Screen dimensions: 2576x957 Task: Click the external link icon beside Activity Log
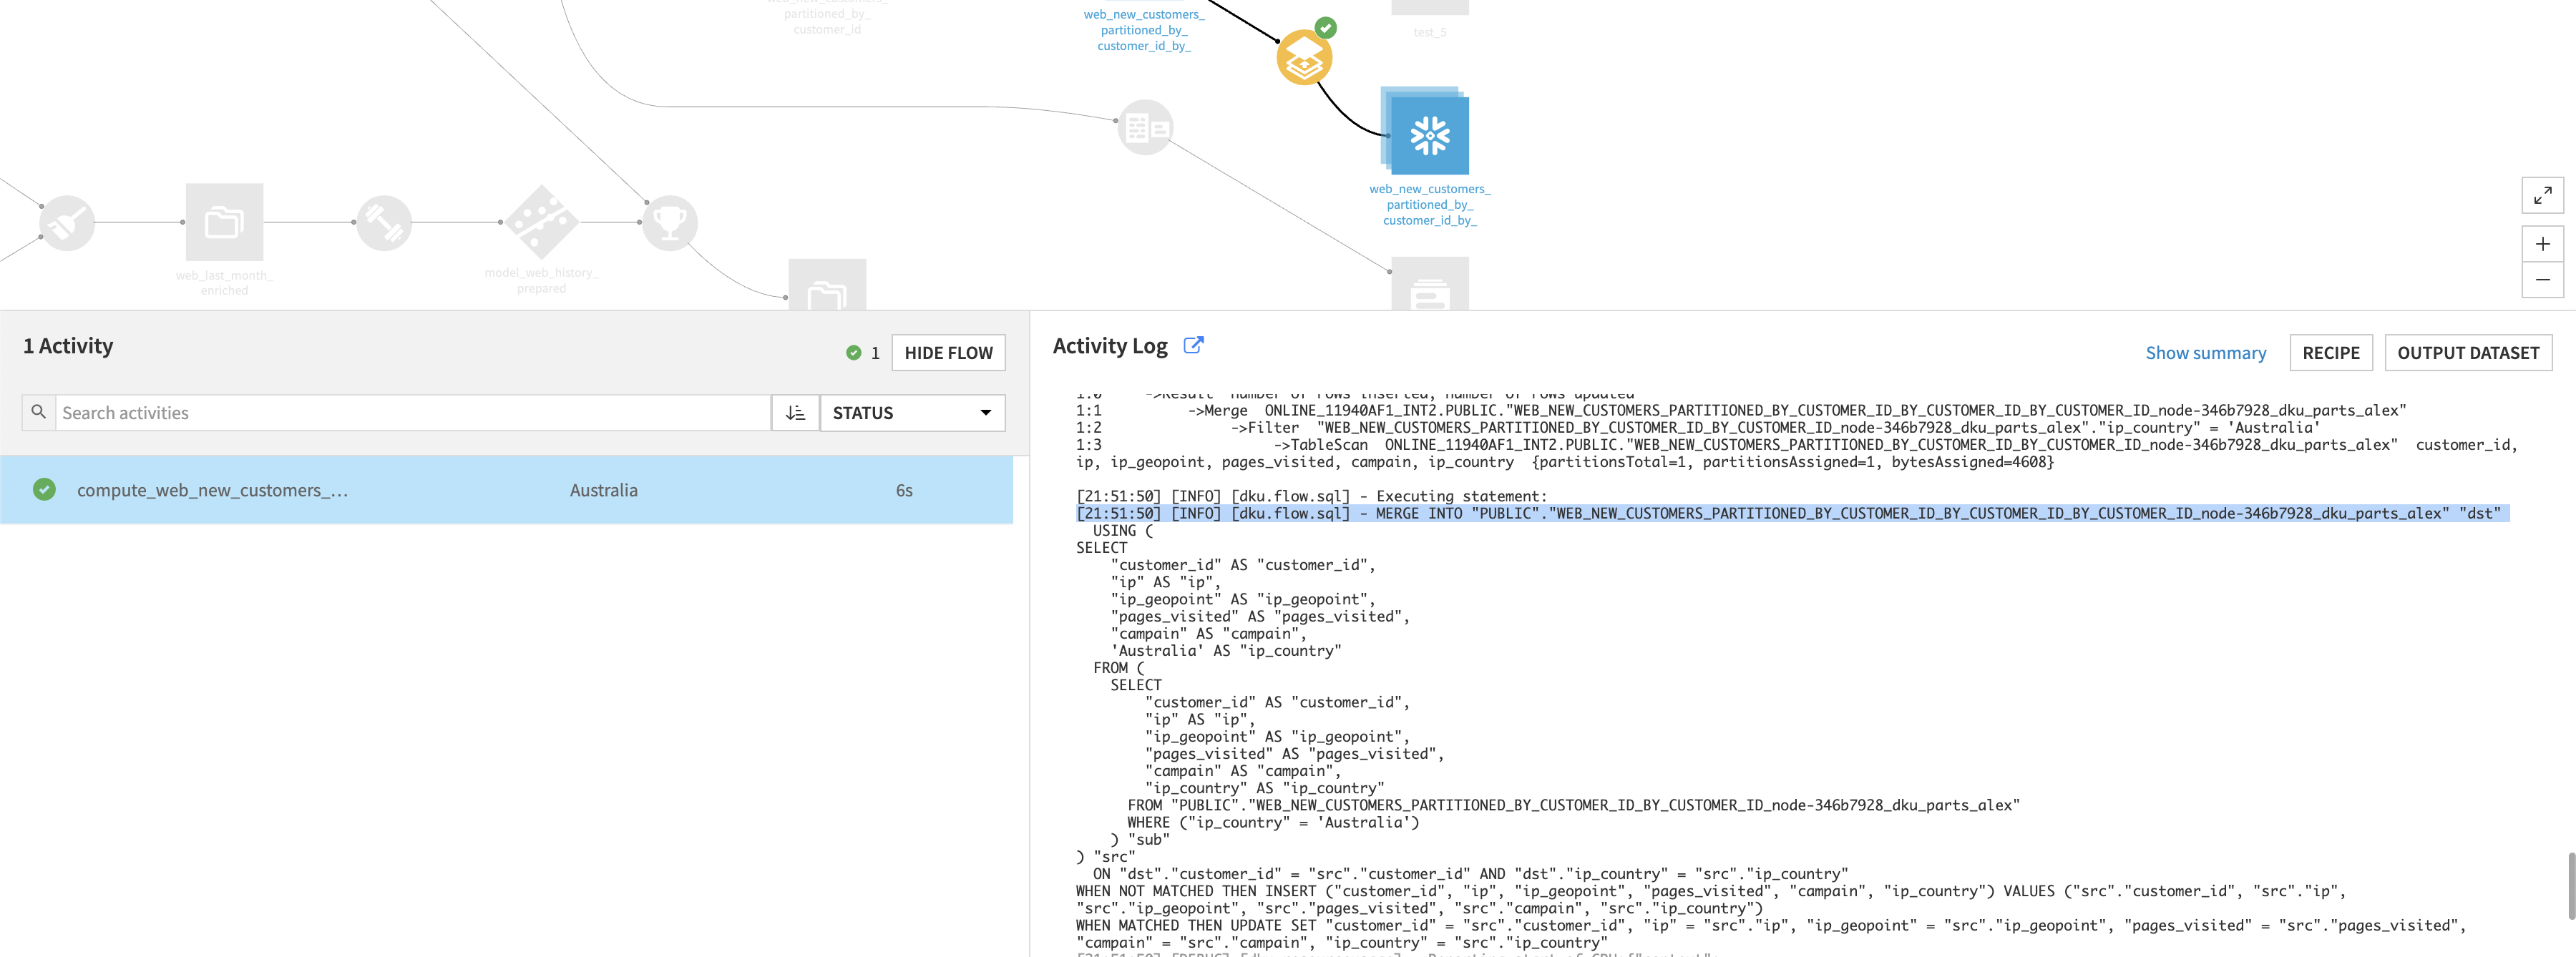click(x=1196, y=344)
